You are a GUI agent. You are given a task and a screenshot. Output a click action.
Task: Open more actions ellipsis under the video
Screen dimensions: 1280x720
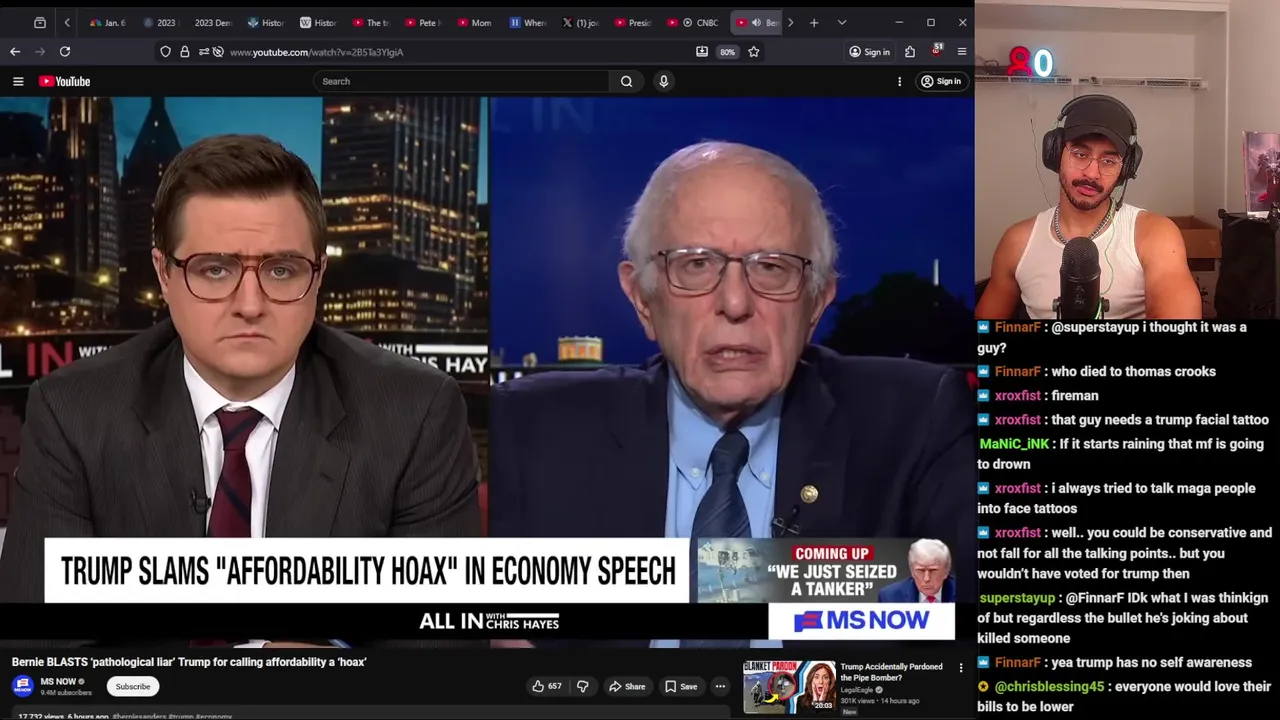coord(720,686)
